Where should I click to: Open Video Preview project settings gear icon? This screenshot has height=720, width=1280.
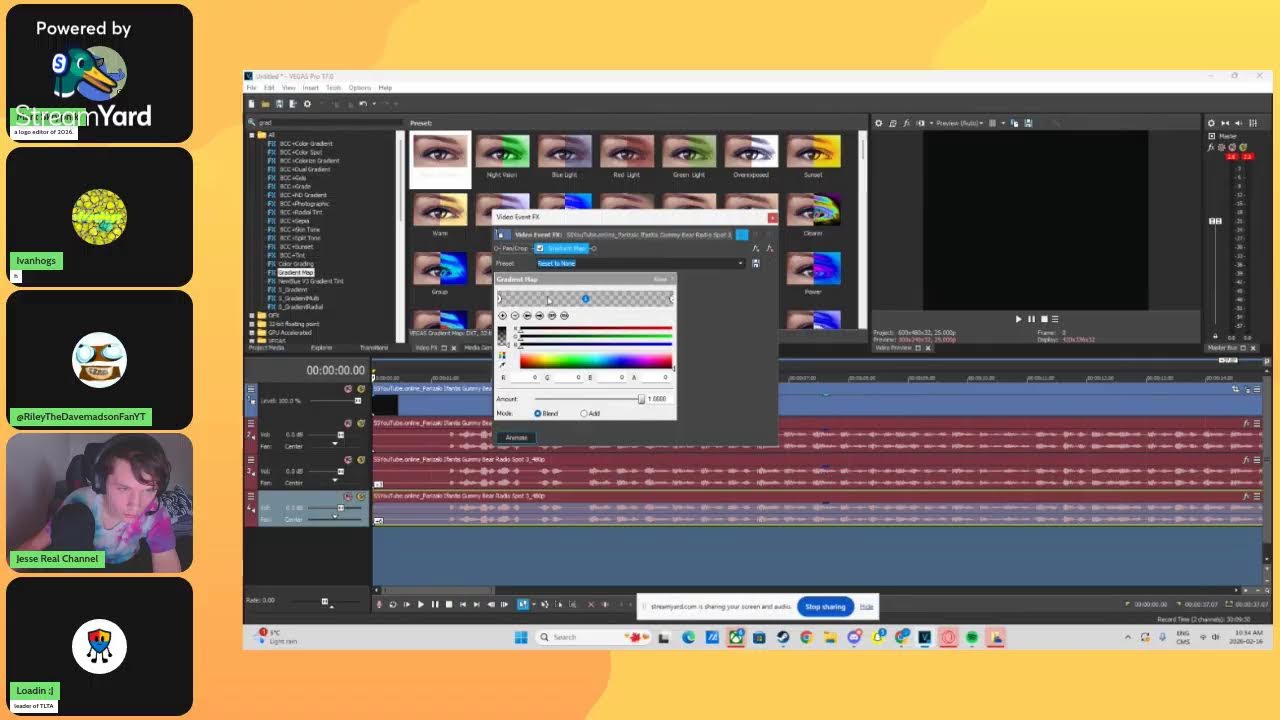click(x=878, y=123)
